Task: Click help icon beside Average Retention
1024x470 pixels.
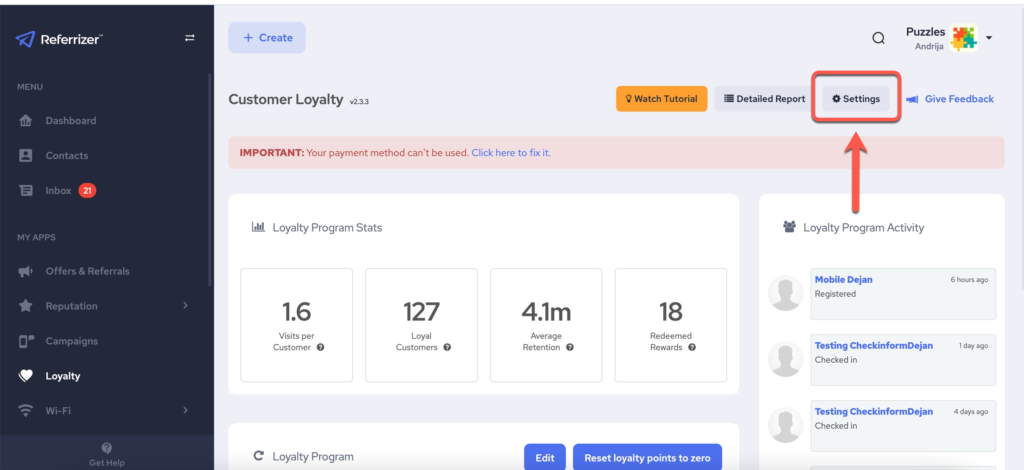Action: coord(571,347)
